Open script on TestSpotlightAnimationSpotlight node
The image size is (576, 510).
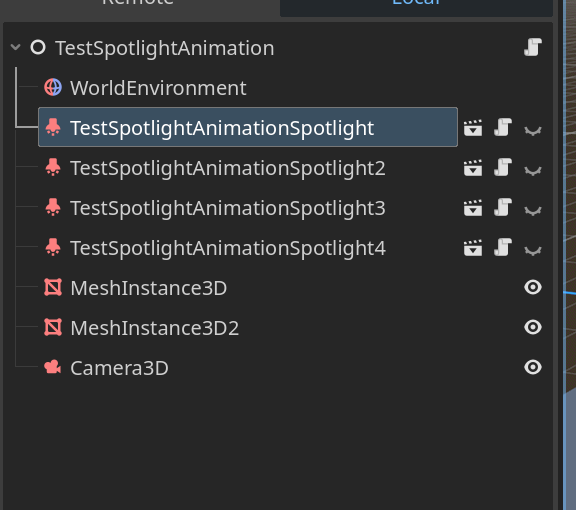point(503,128)
